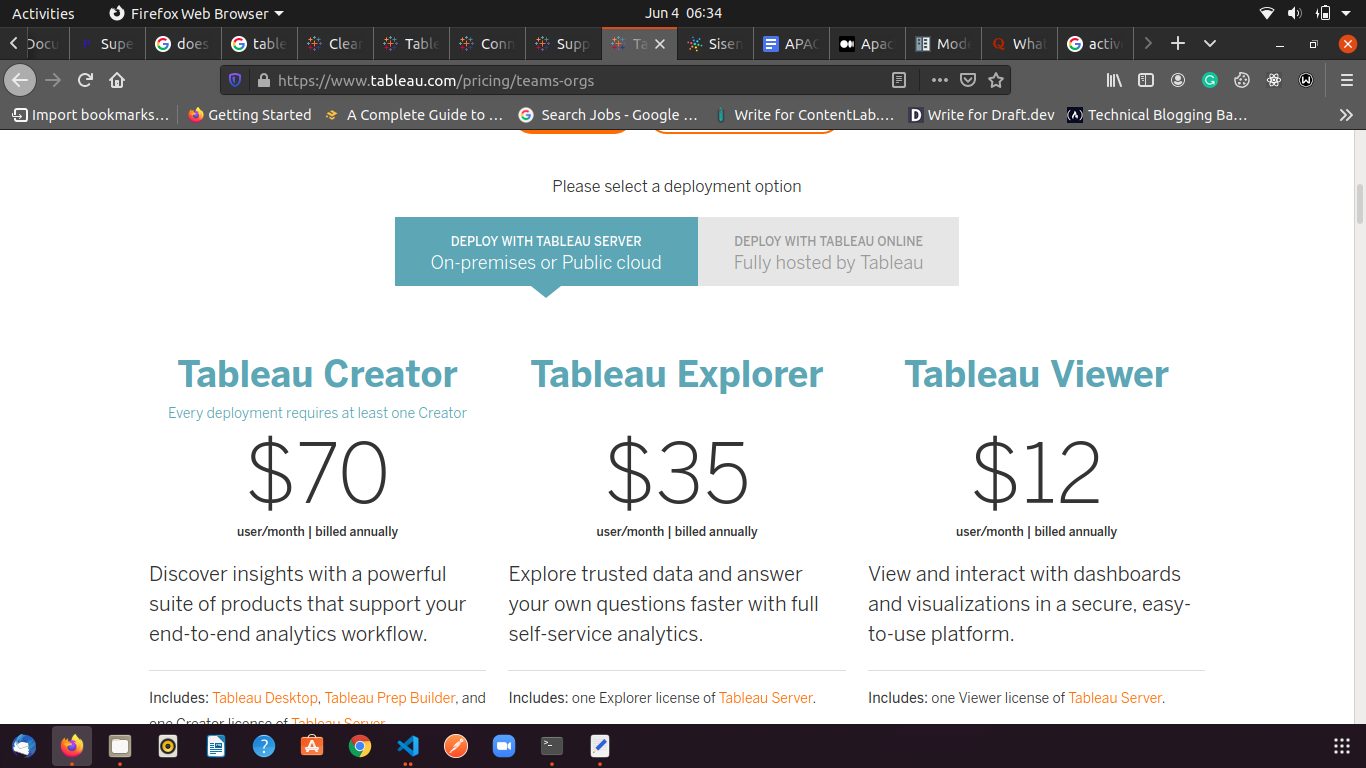
Task: Open Text Editor from the dock
Action: [x=600, y=746]
